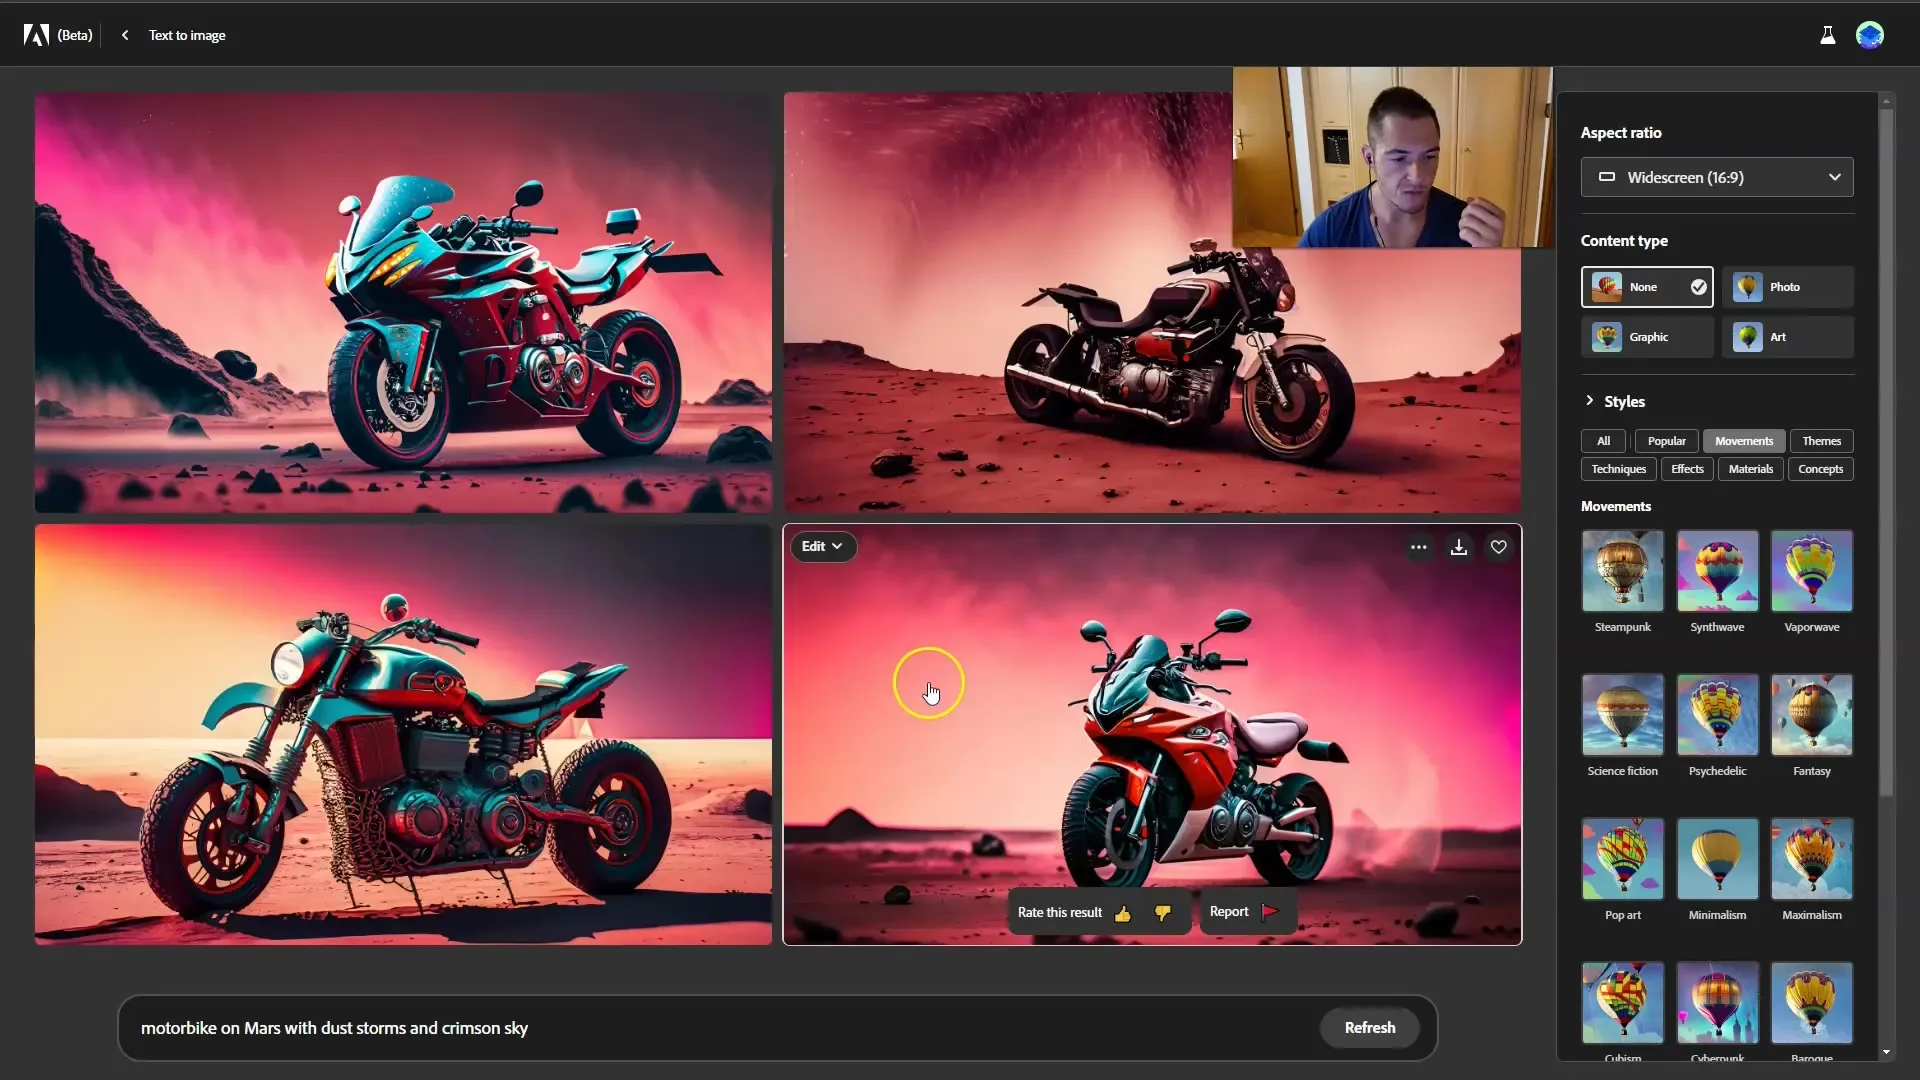Click the red Report flag icon

[x=1270, y=911]
